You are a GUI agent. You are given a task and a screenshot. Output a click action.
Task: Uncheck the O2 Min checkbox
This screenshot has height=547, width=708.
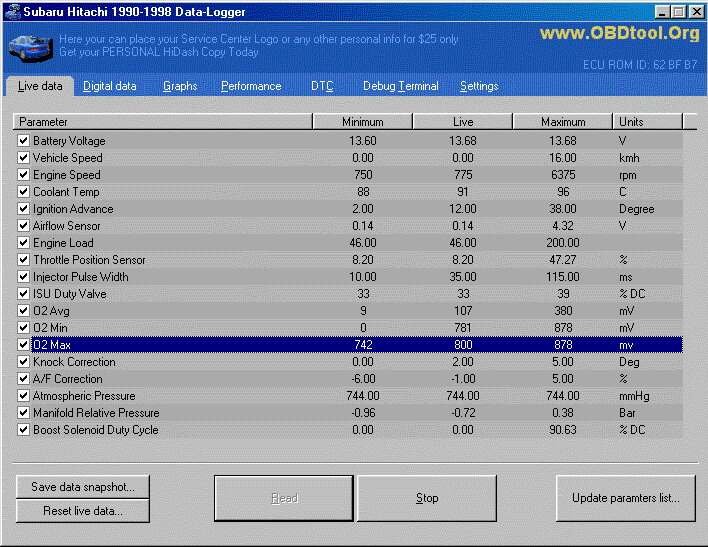click(x=23, y=327)
